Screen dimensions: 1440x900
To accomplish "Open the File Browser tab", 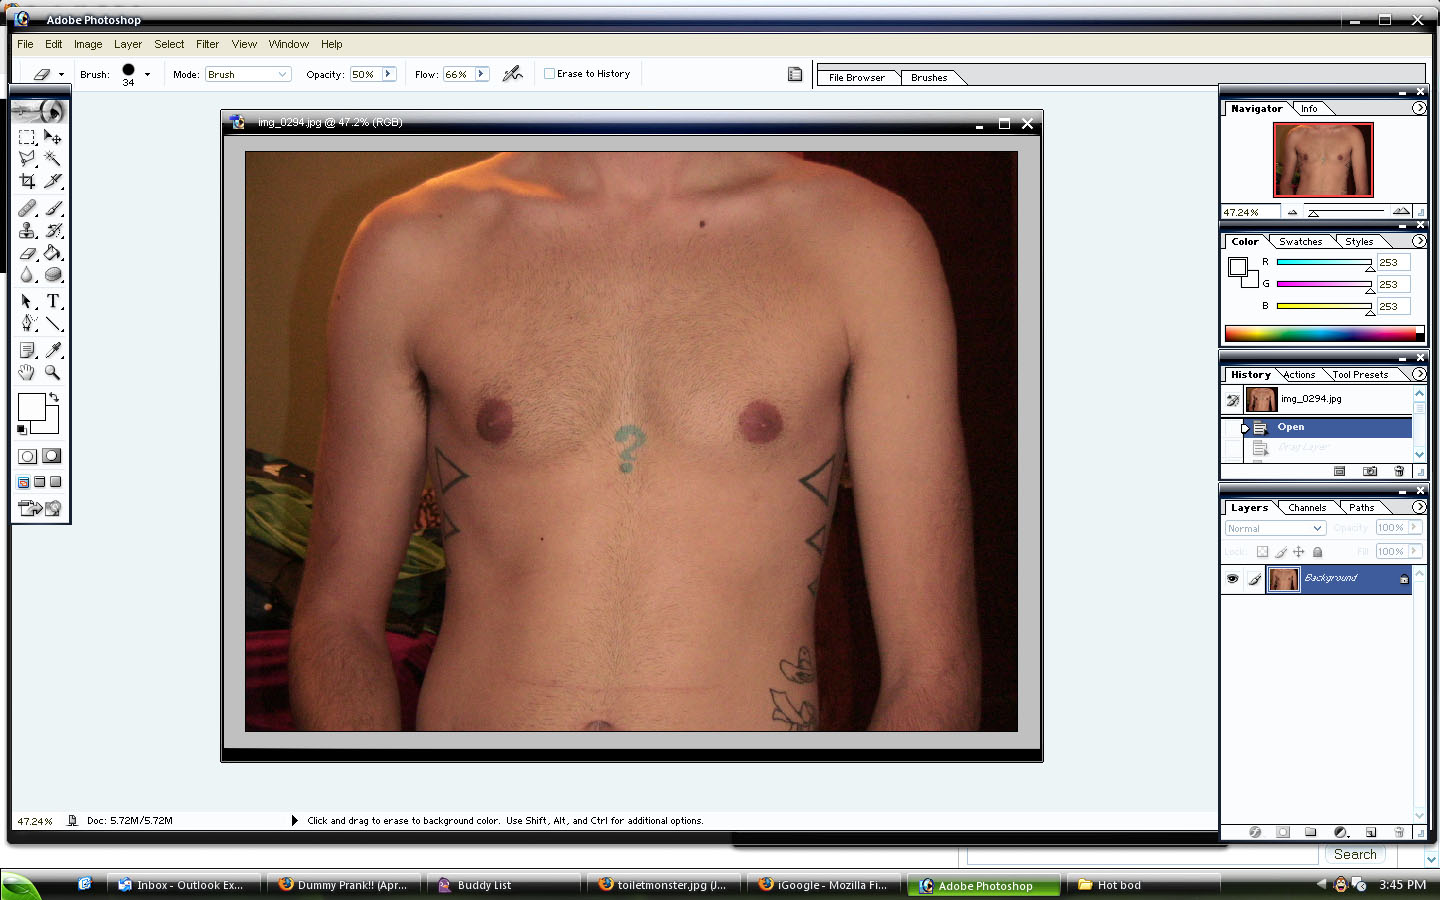I will pos(857,77).
